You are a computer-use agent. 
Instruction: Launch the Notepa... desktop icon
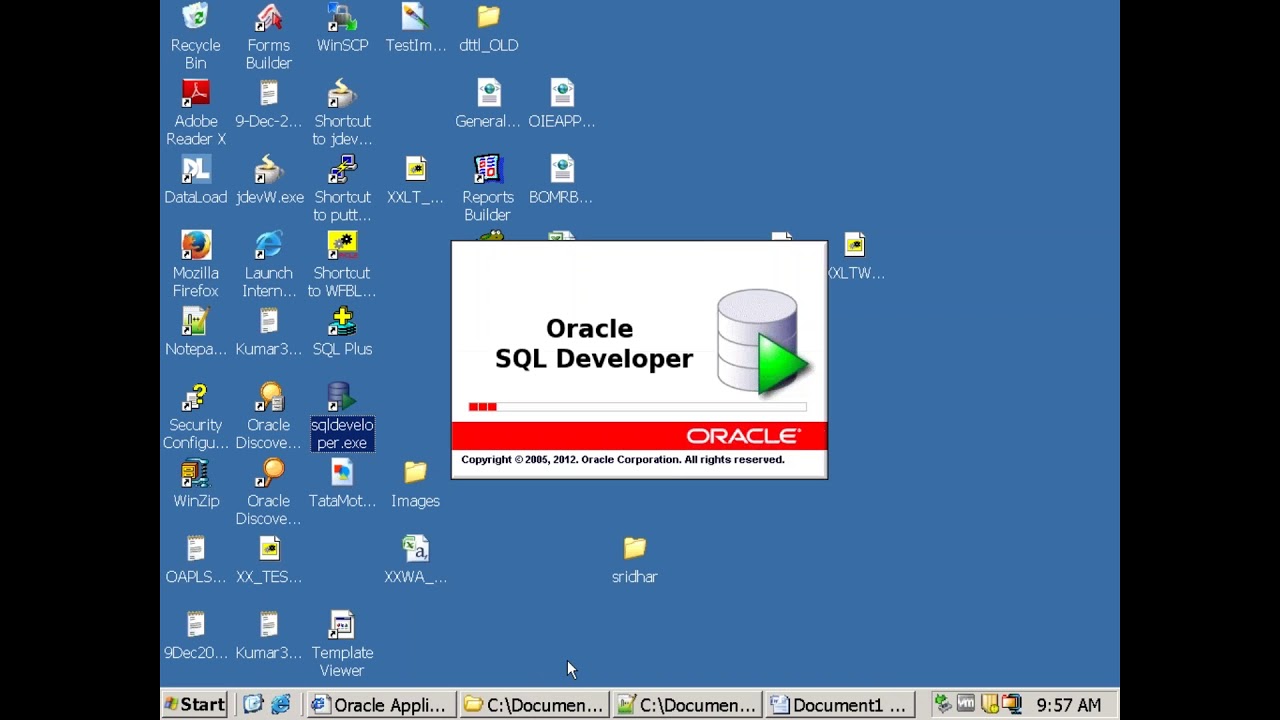click(195, 332)
